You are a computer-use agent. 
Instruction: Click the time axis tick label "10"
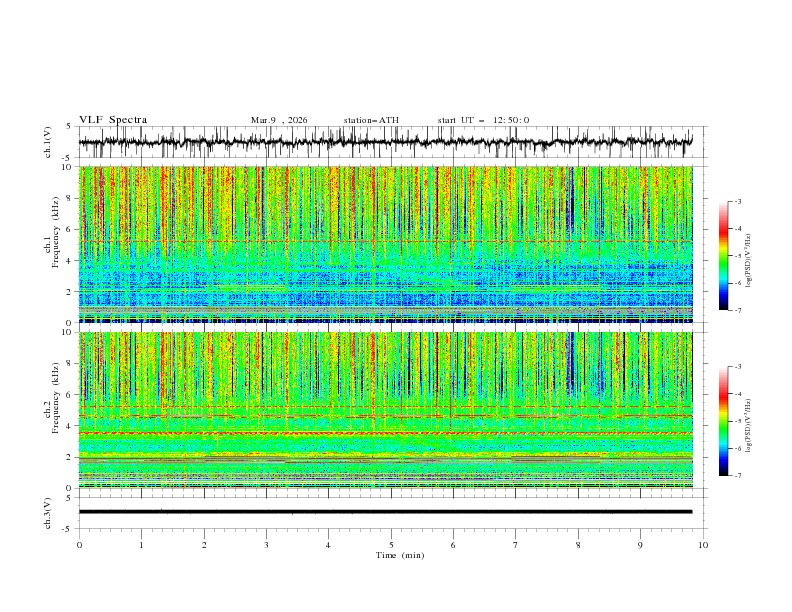tap(703, 545)
